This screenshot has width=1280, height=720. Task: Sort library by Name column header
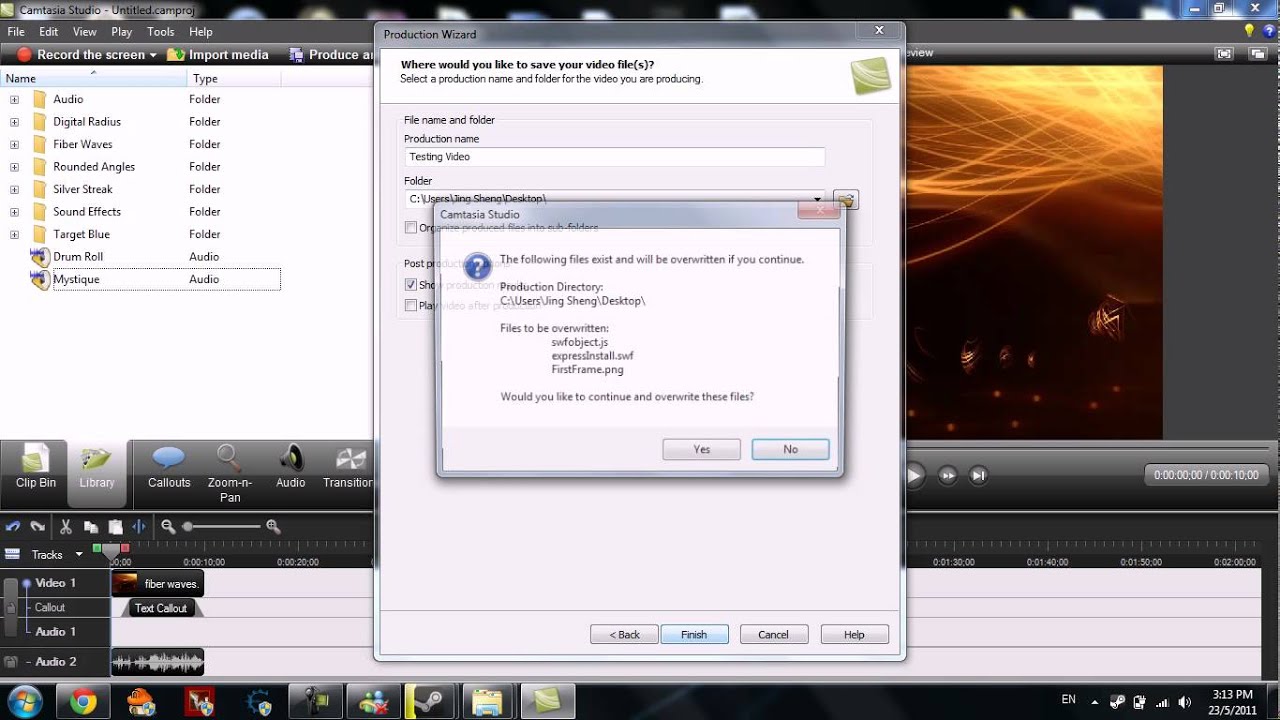[94, 78]
